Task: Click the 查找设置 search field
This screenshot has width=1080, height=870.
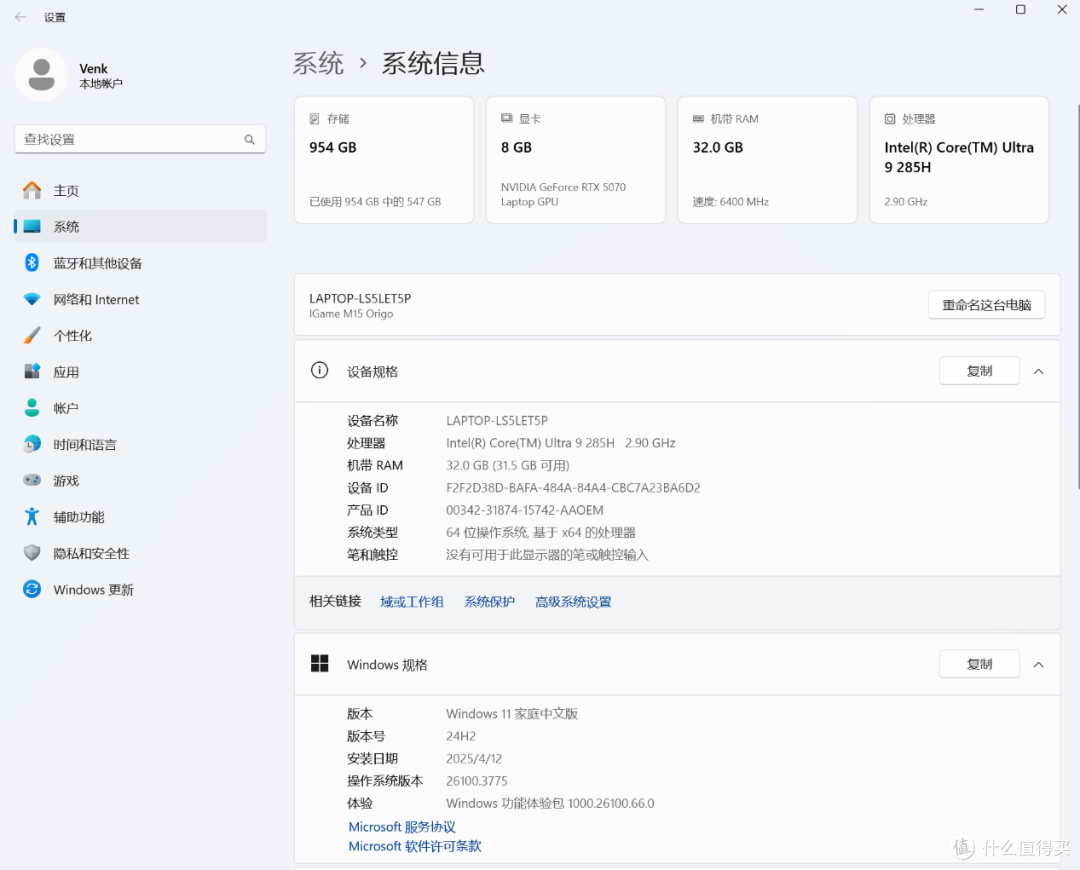Action: pos(140,140)
